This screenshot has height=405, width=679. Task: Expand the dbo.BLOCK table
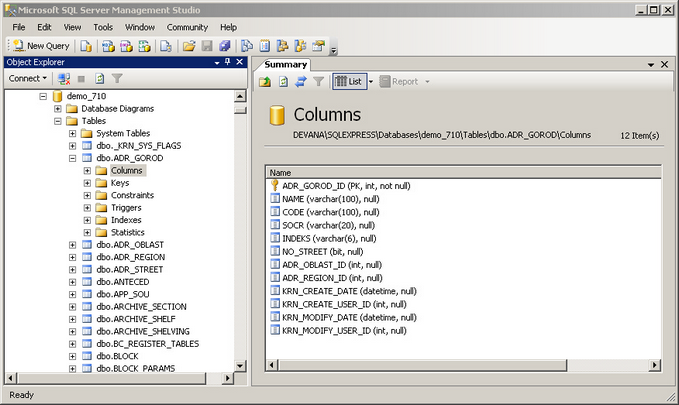[x=72, y=356]
